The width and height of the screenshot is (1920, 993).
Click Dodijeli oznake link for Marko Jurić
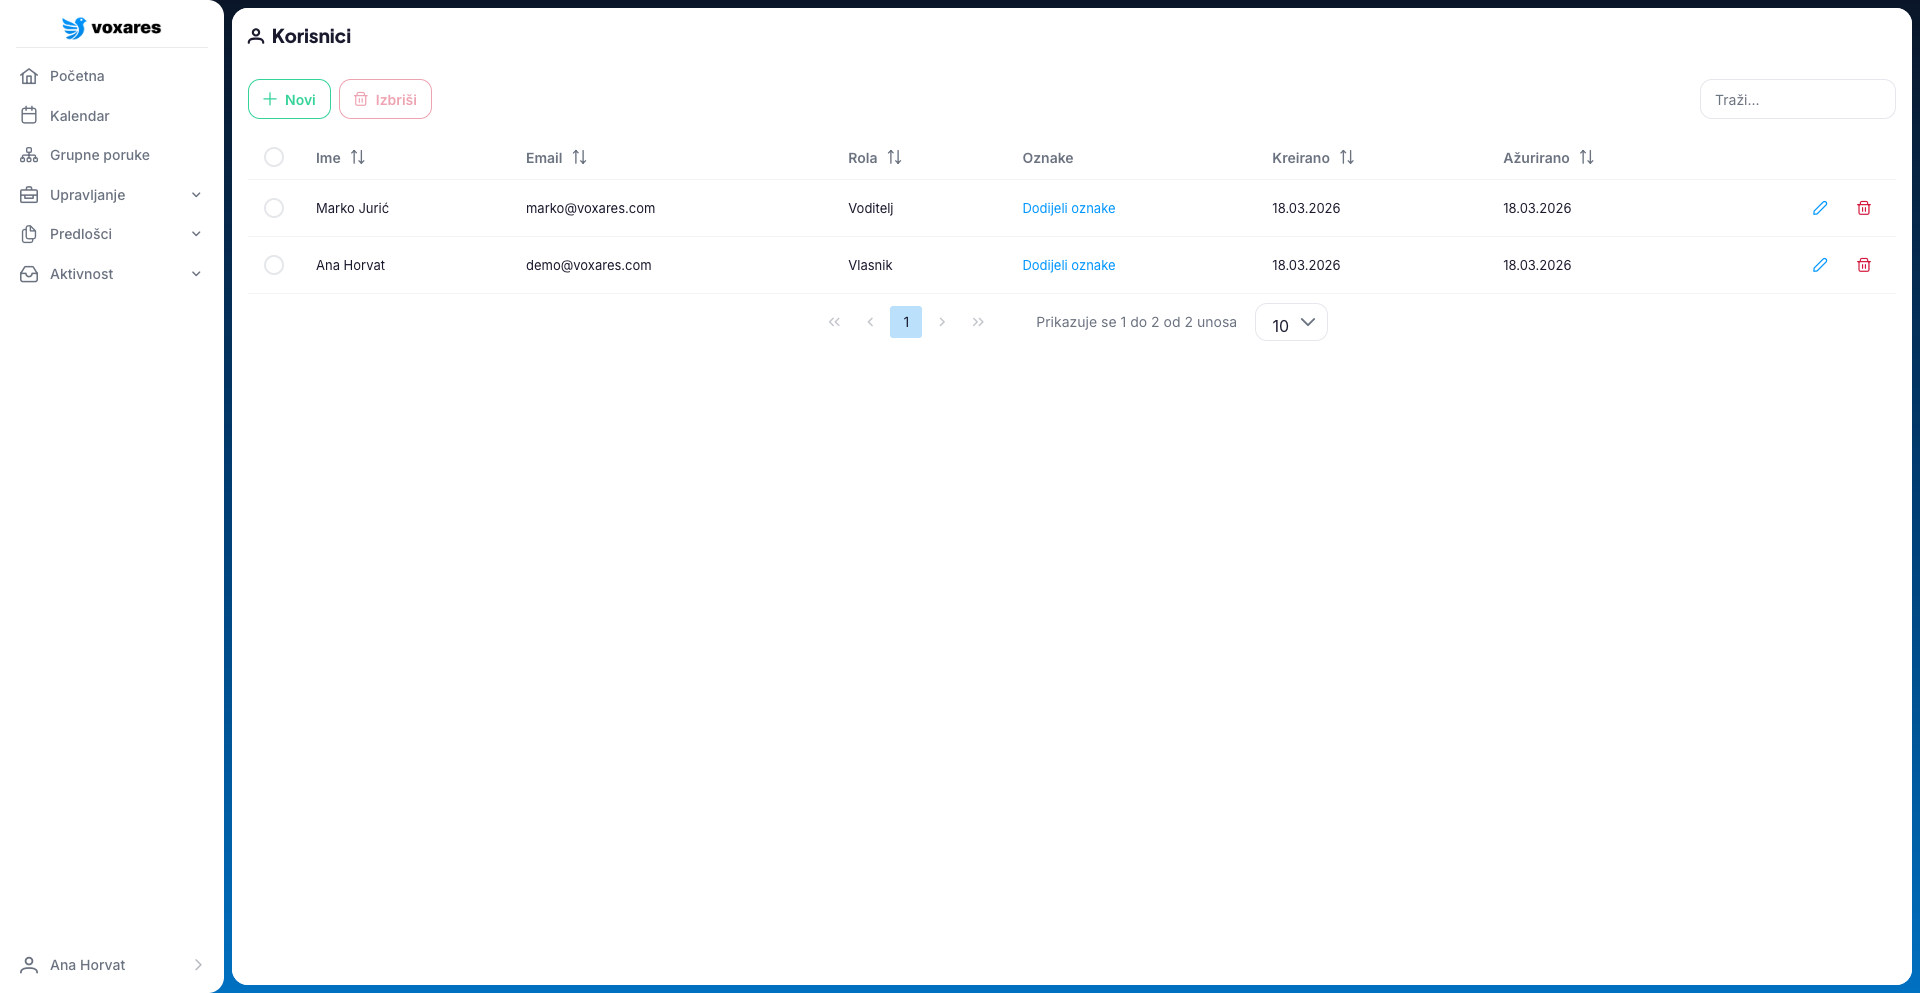(x=1068, y=208)
